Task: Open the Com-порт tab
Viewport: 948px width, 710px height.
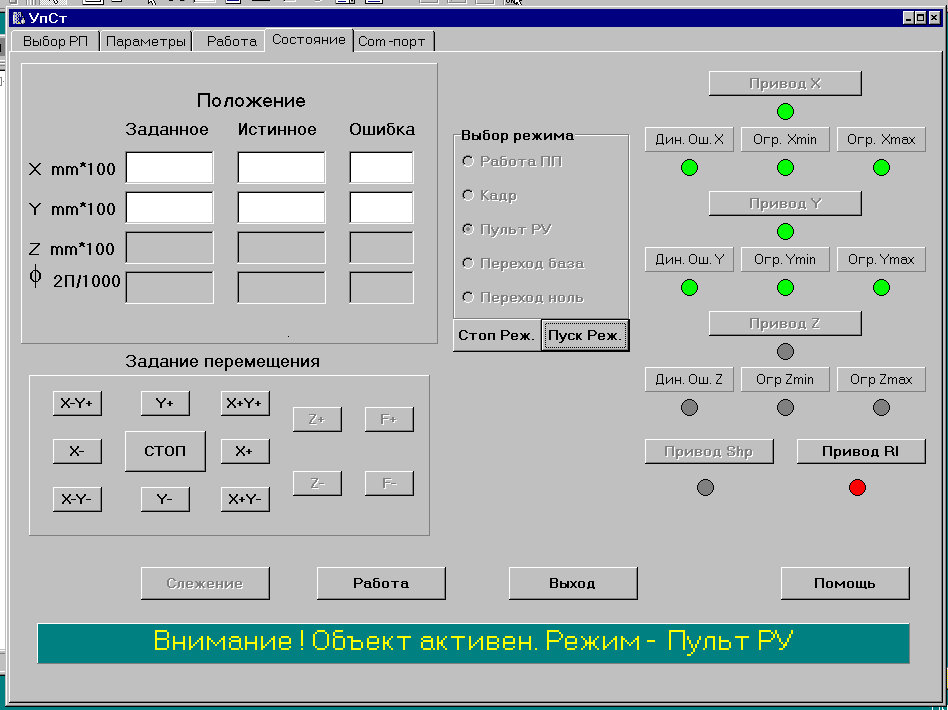Action: (x=392, y=41)
